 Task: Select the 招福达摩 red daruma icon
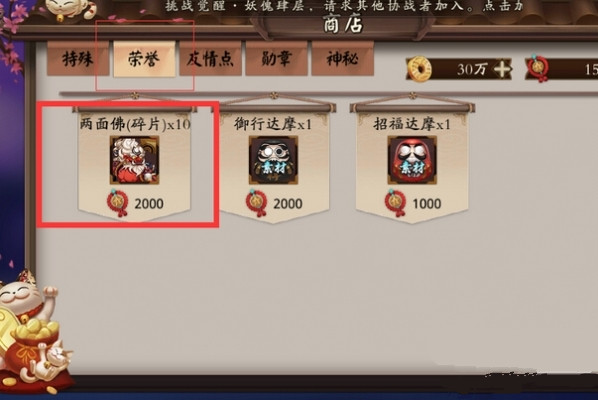(412, 160)
